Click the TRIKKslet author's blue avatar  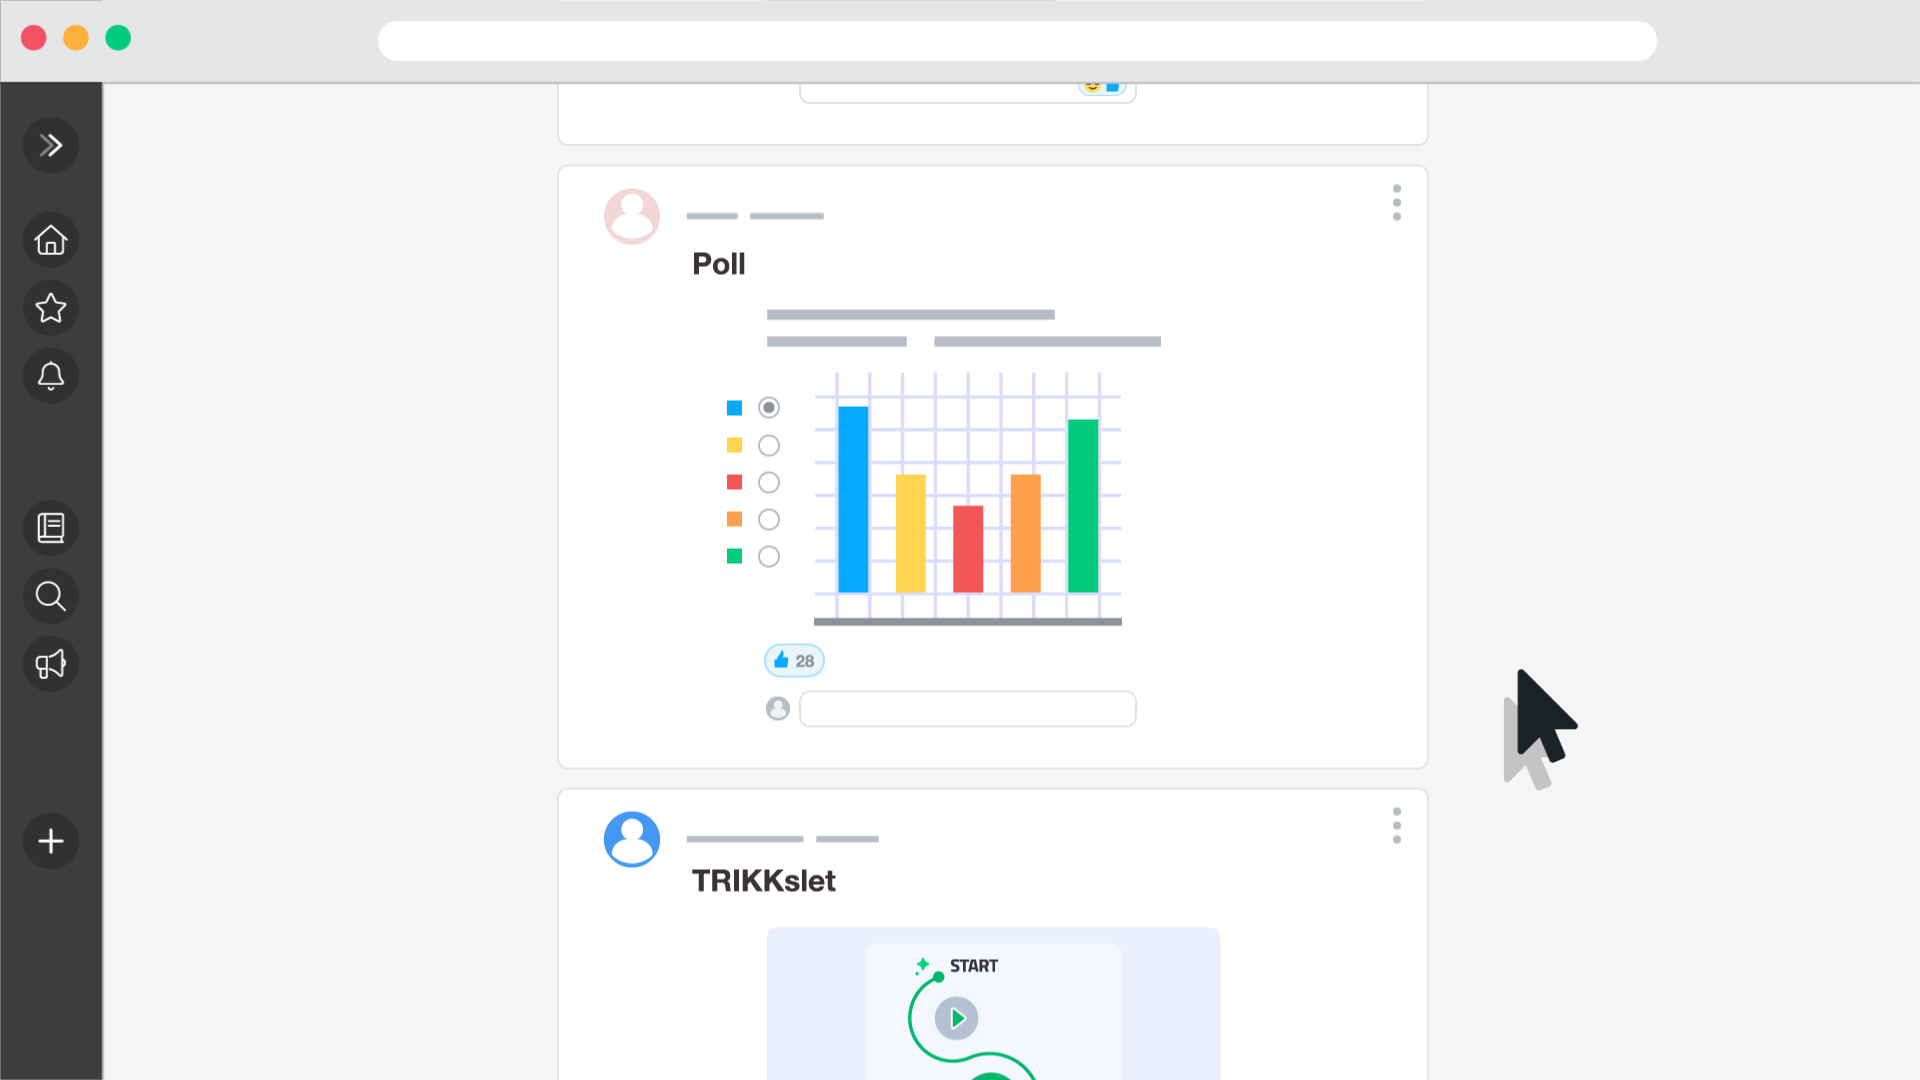[x=632, y=839]
